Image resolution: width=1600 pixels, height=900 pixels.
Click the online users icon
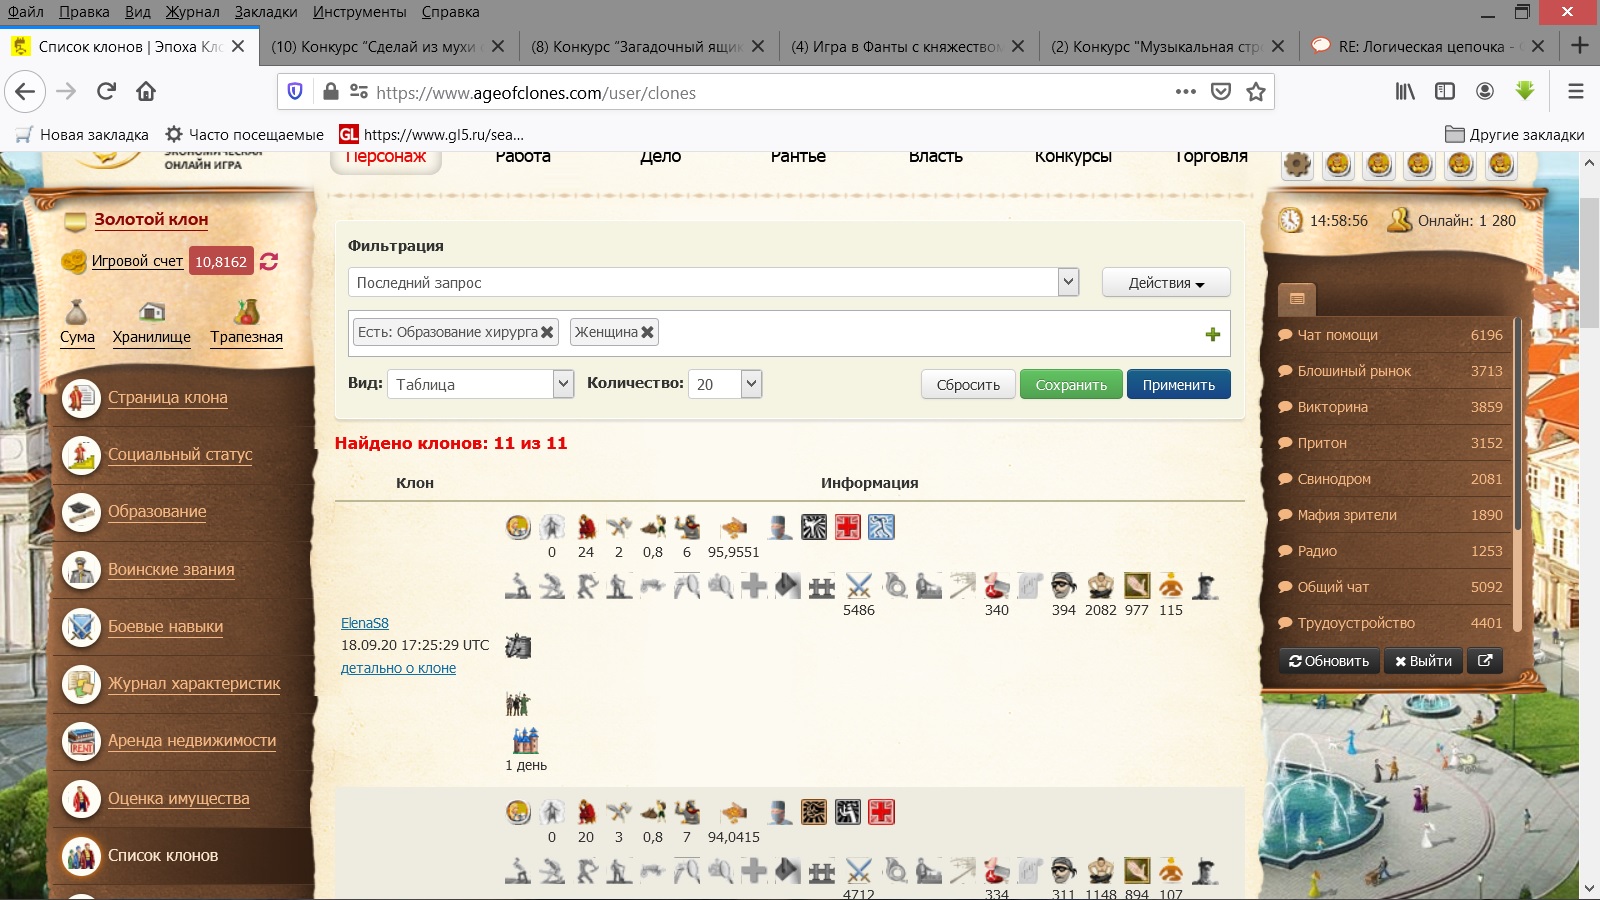coord(1399,220)
